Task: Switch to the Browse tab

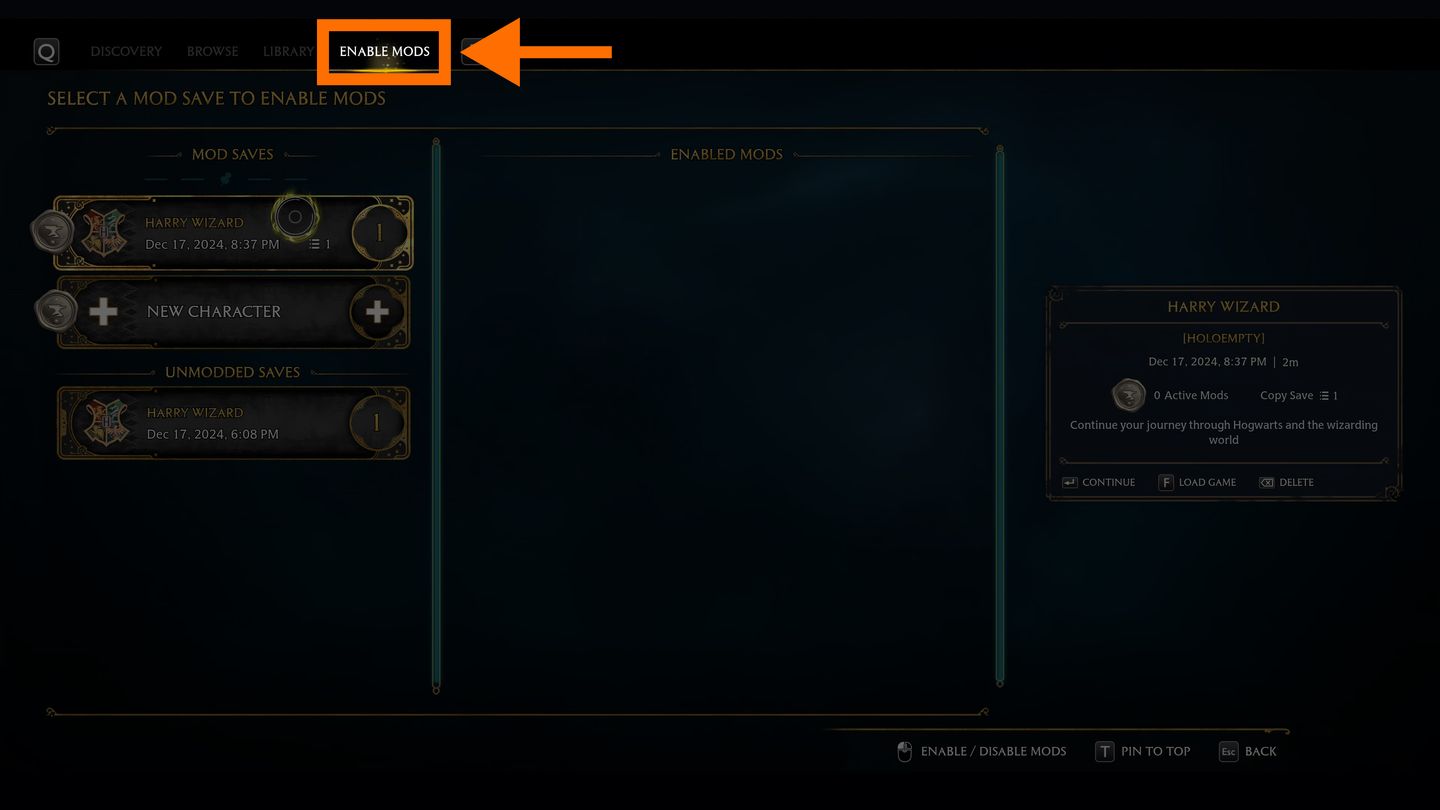Action: (x=213, y=51)
